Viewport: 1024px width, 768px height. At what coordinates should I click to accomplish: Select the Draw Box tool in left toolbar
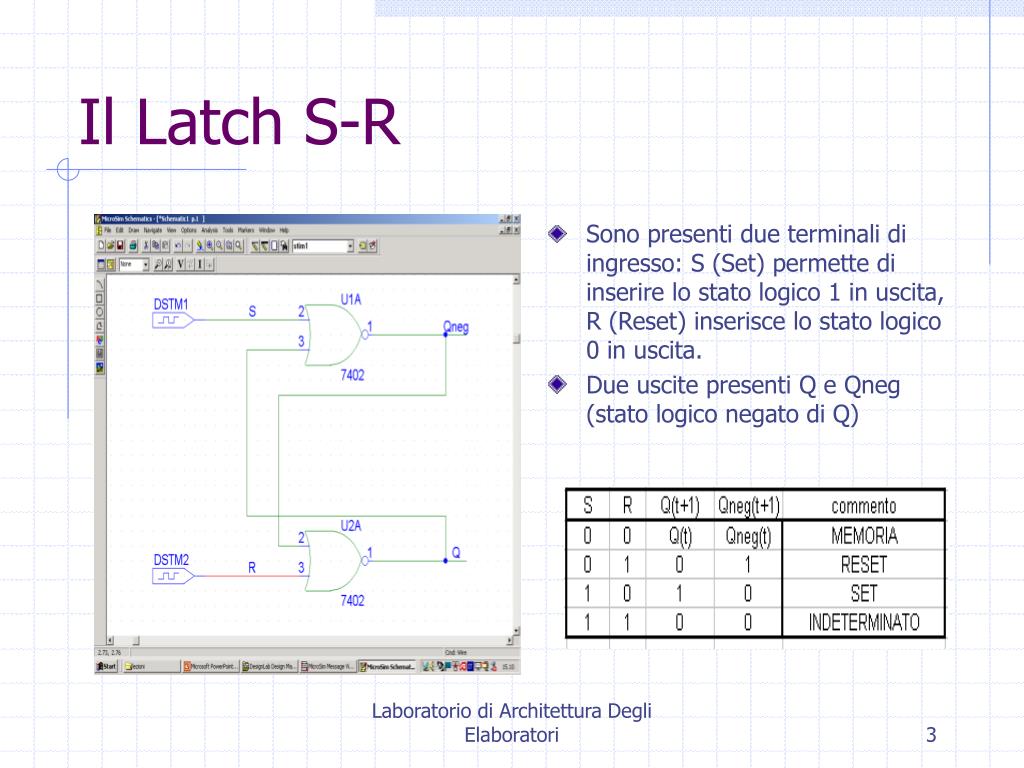(x=99, y=298)
